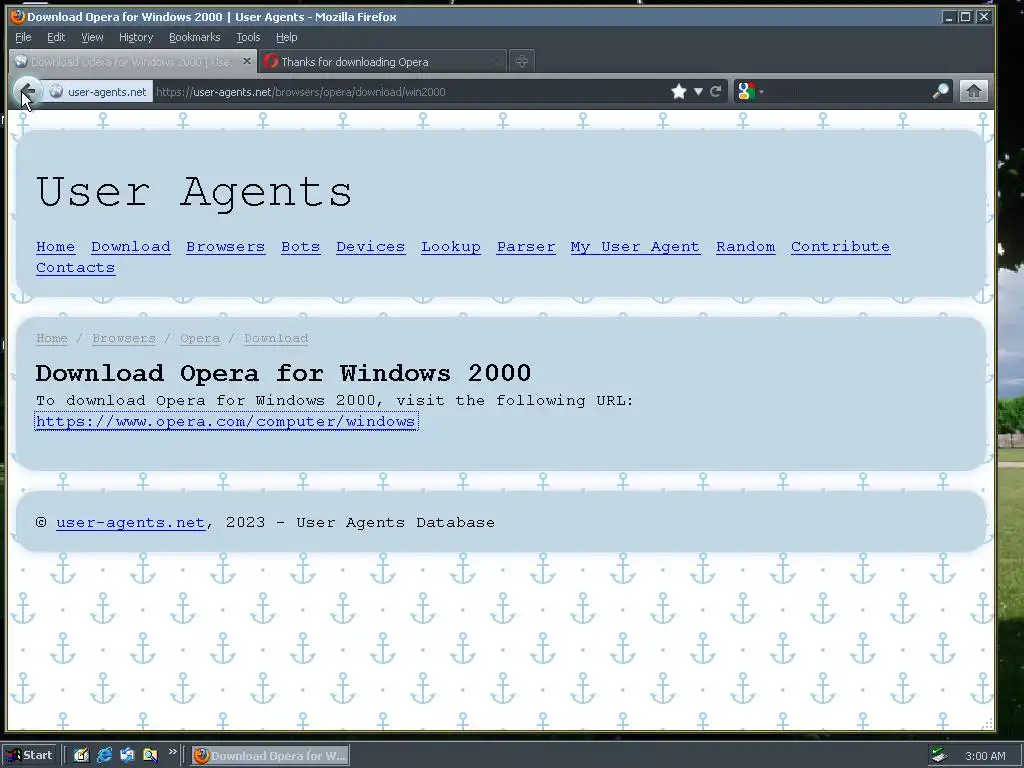Open the Bookmarks menu
This screenshot has width=1024, height=768.
(x=195, y=37)
